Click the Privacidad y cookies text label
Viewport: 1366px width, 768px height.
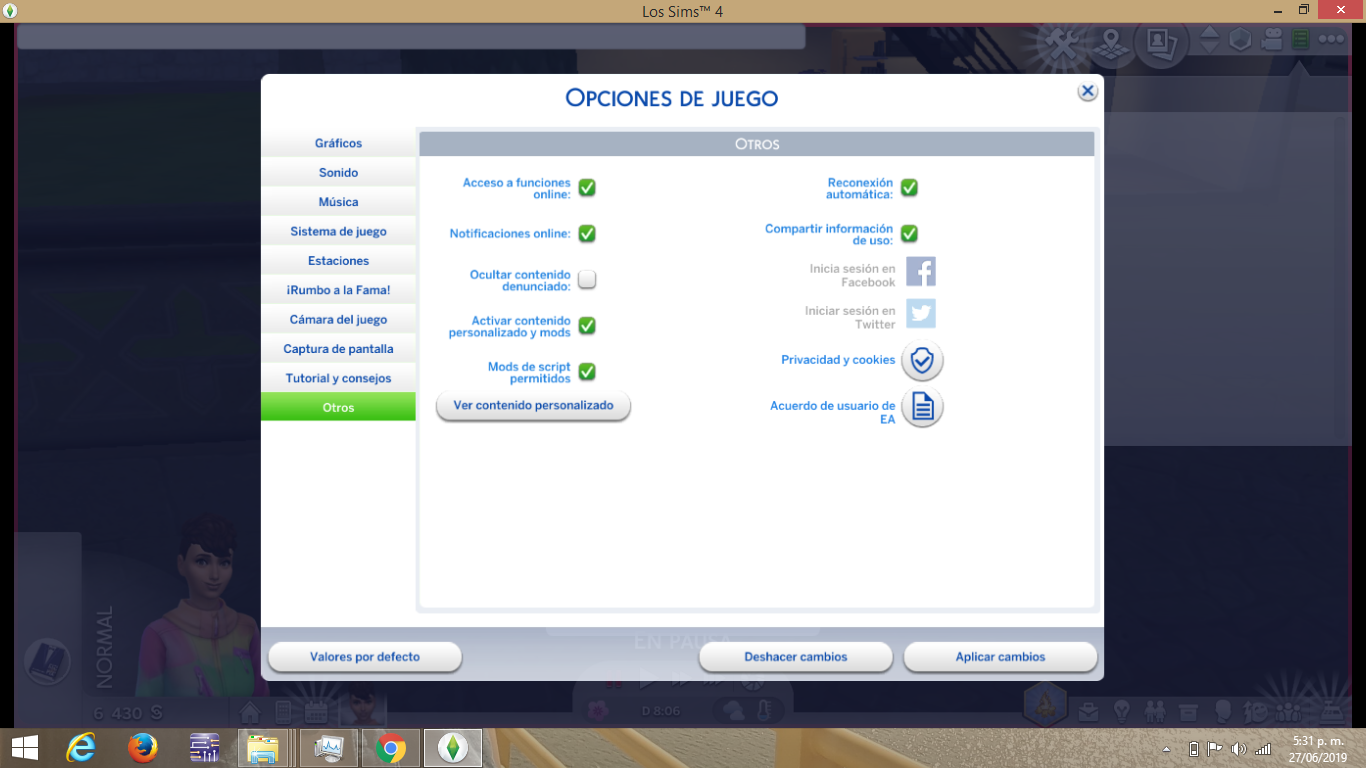point(838,360)
